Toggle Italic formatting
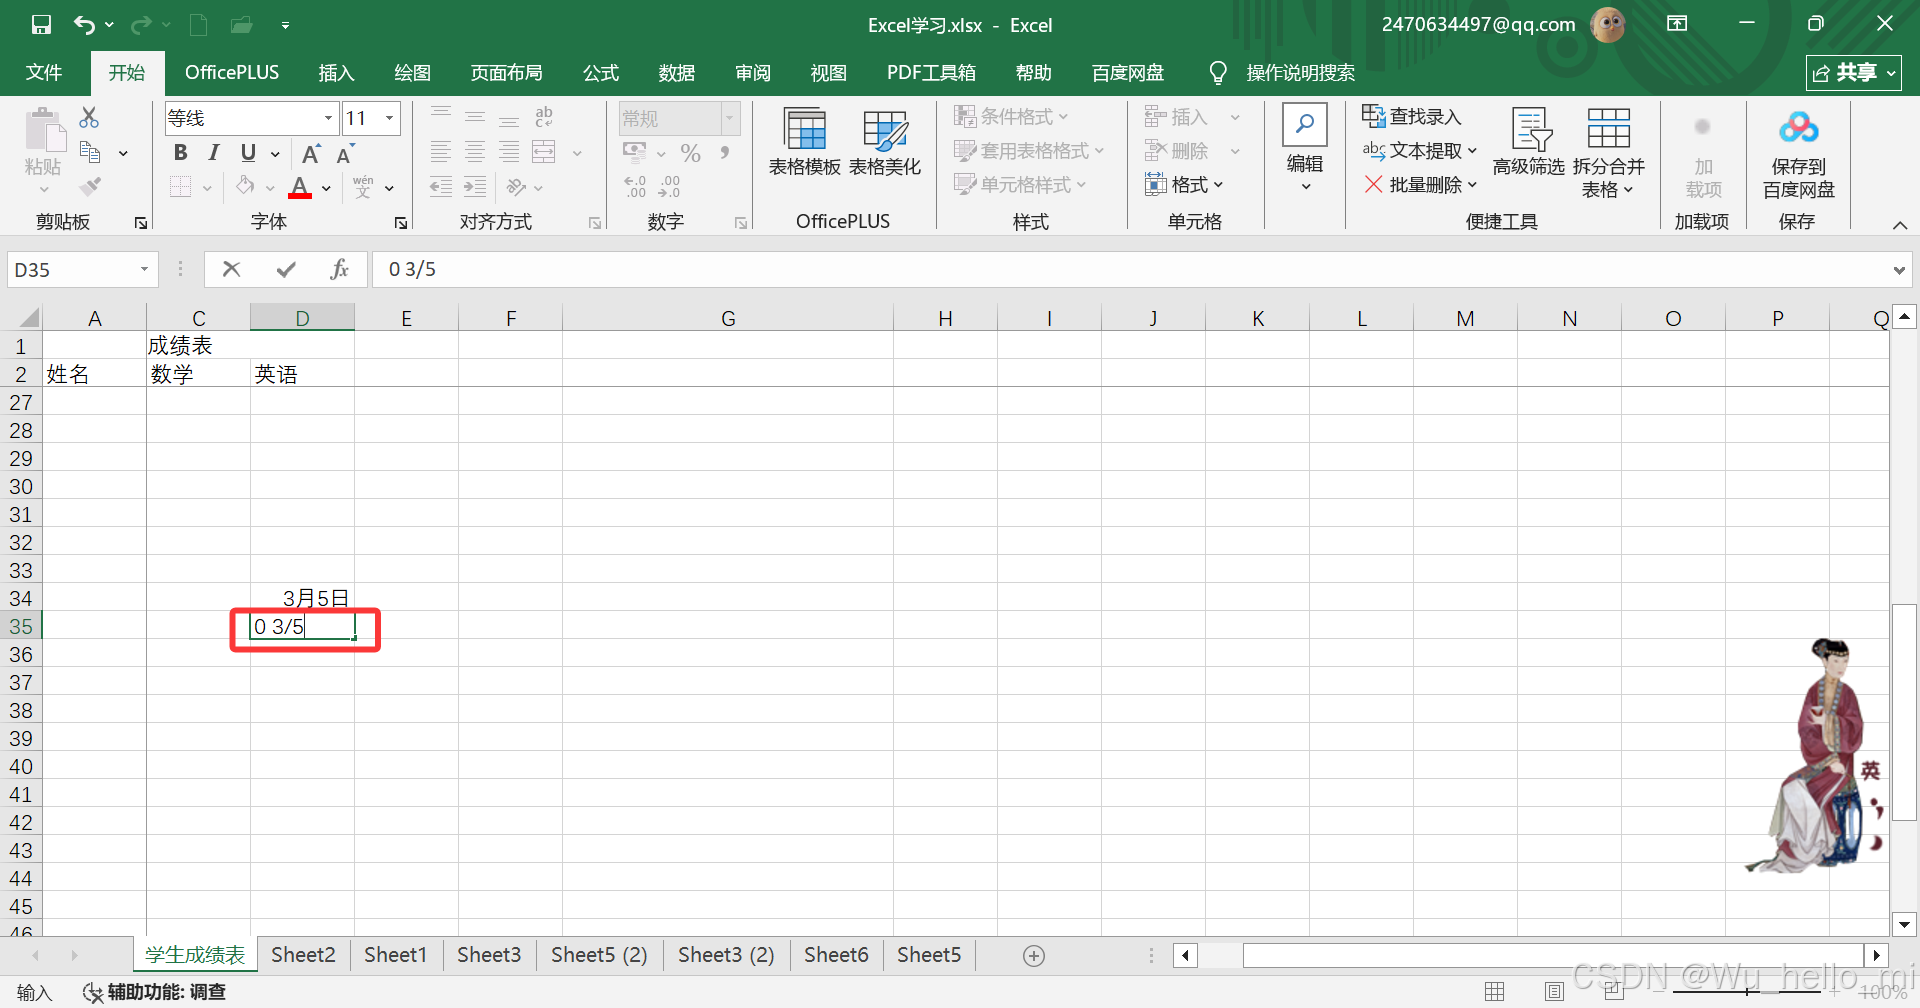Screen dimensions: 1920x1008 coord(214,153)
